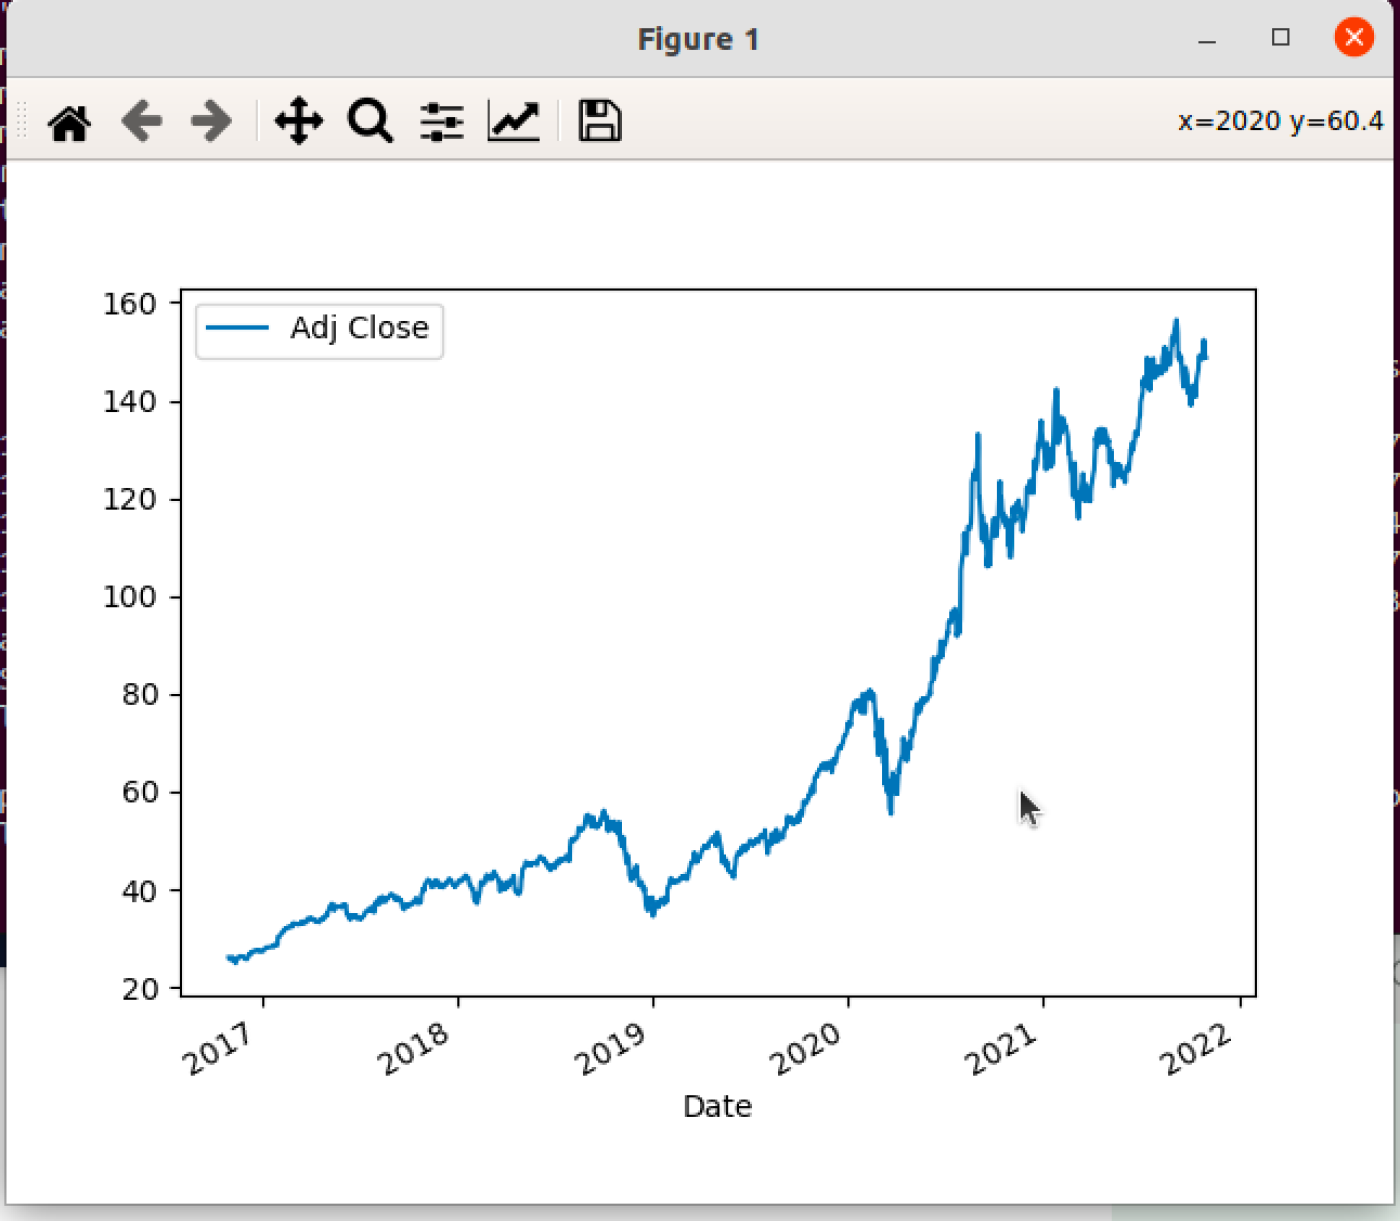Click the 20 y-axis tick label
1400x1221 pixels.
[140, 988]
